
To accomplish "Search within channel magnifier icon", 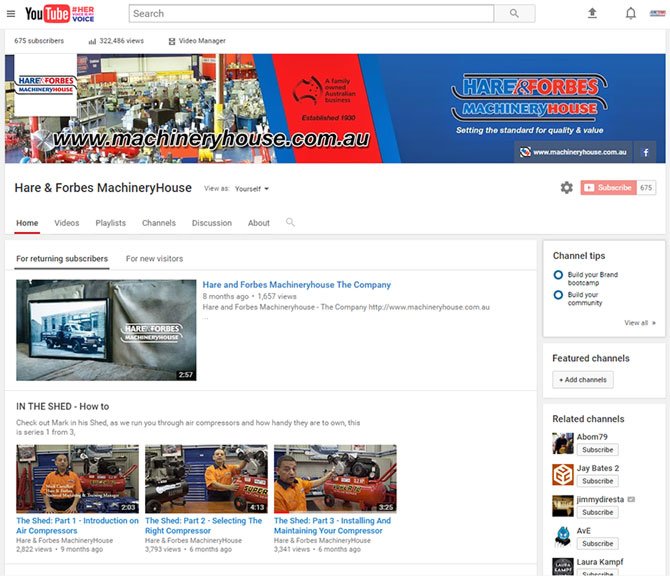I will pos(290,222).
